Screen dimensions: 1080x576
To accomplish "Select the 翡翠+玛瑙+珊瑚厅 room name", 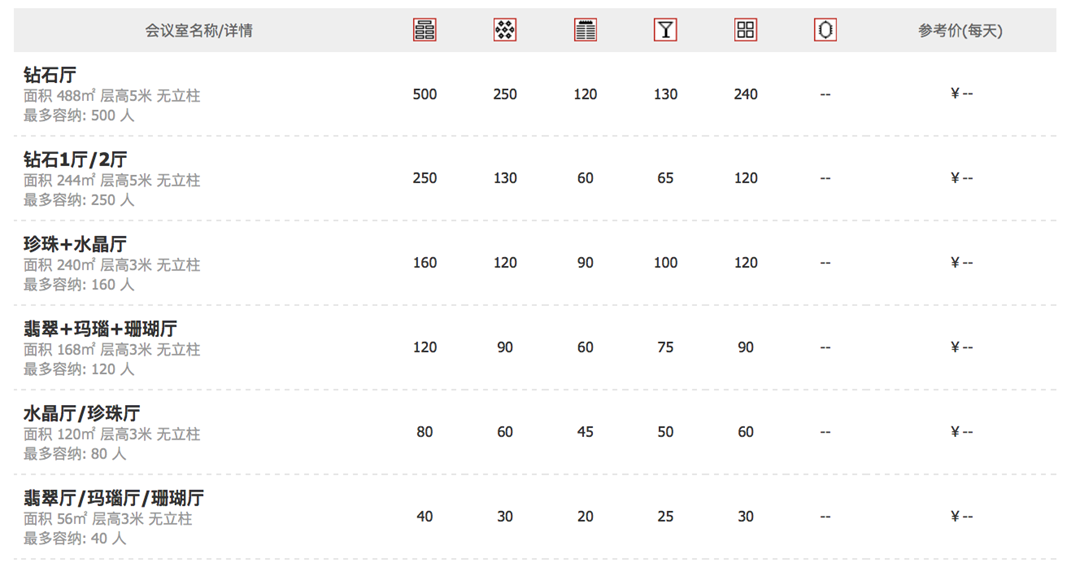I will pos(100,329).
